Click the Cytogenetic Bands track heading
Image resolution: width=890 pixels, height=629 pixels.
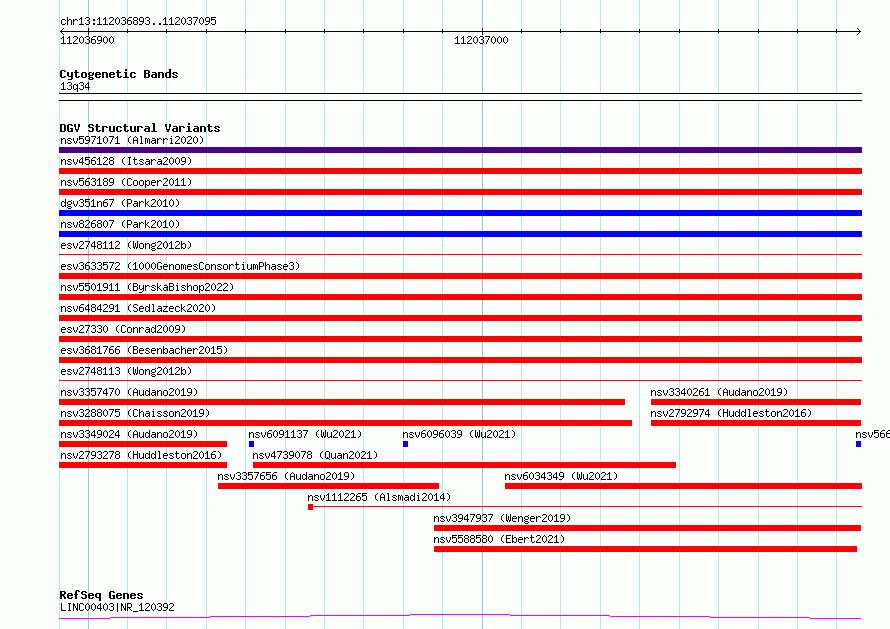coord(119,74)
